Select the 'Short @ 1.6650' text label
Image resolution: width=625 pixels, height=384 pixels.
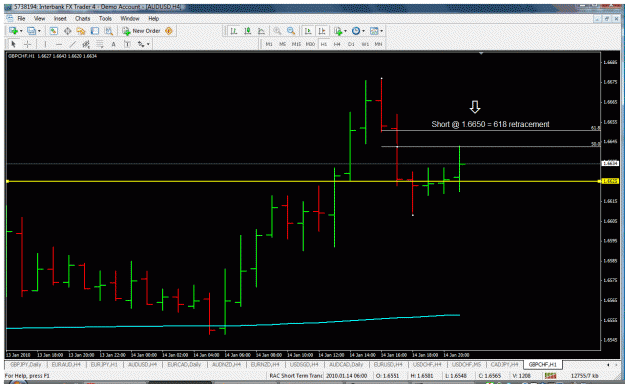tap(490, 124)
